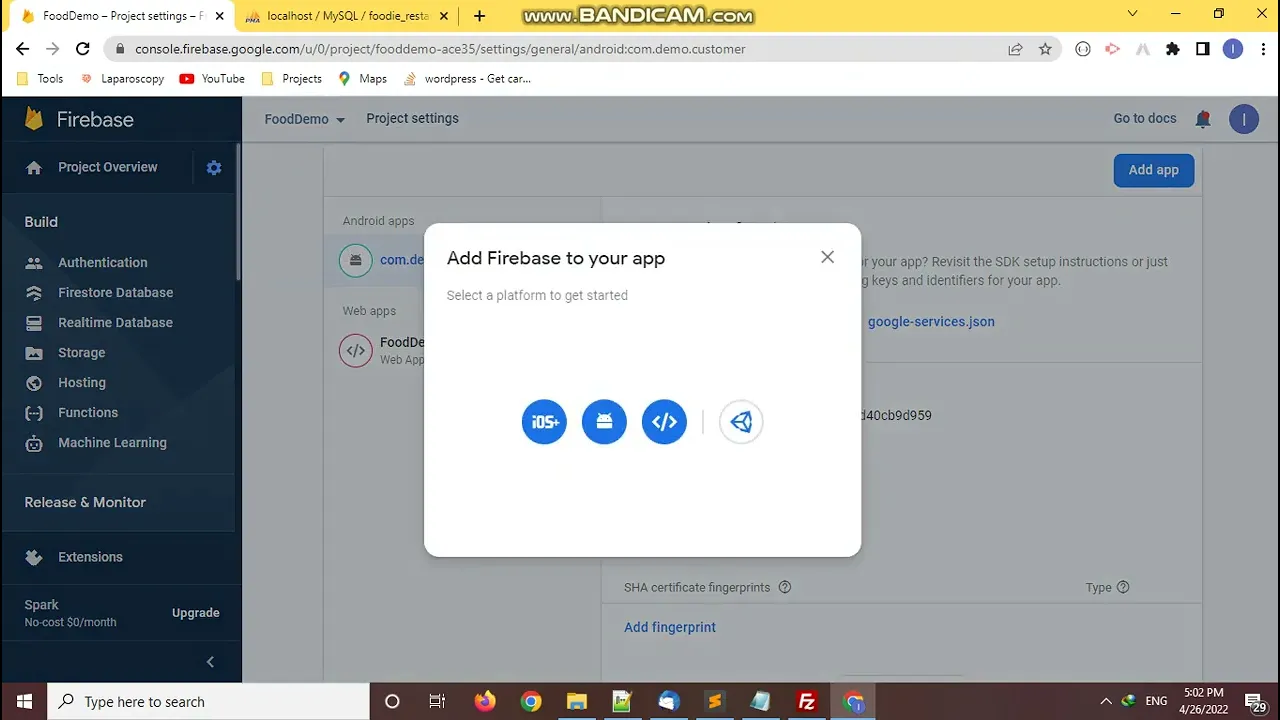Download google-services.json link
The height and width of the screenshot is (720, 1280).
coord(931,322)
